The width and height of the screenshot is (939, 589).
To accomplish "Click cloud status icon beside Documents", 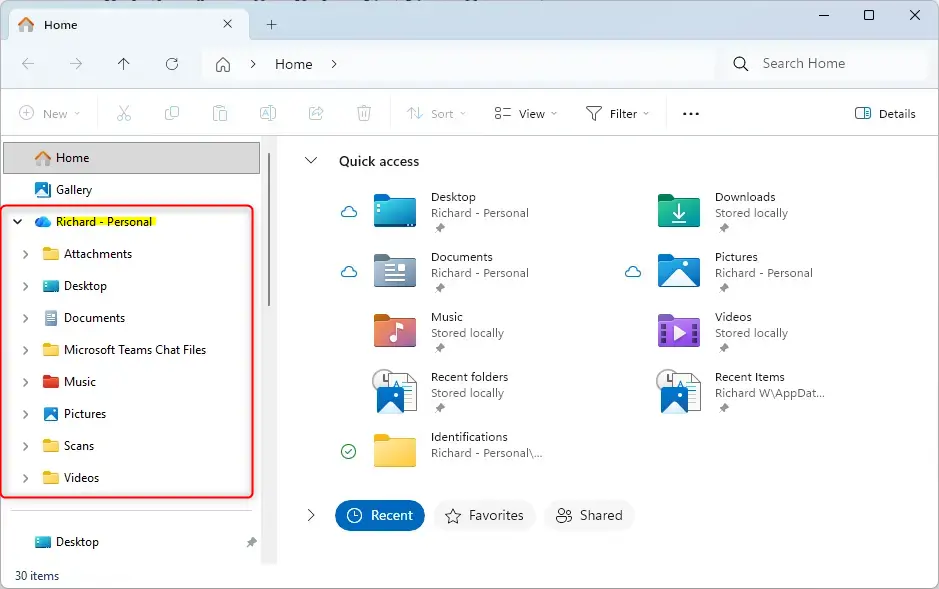I will tap(349, 272).
